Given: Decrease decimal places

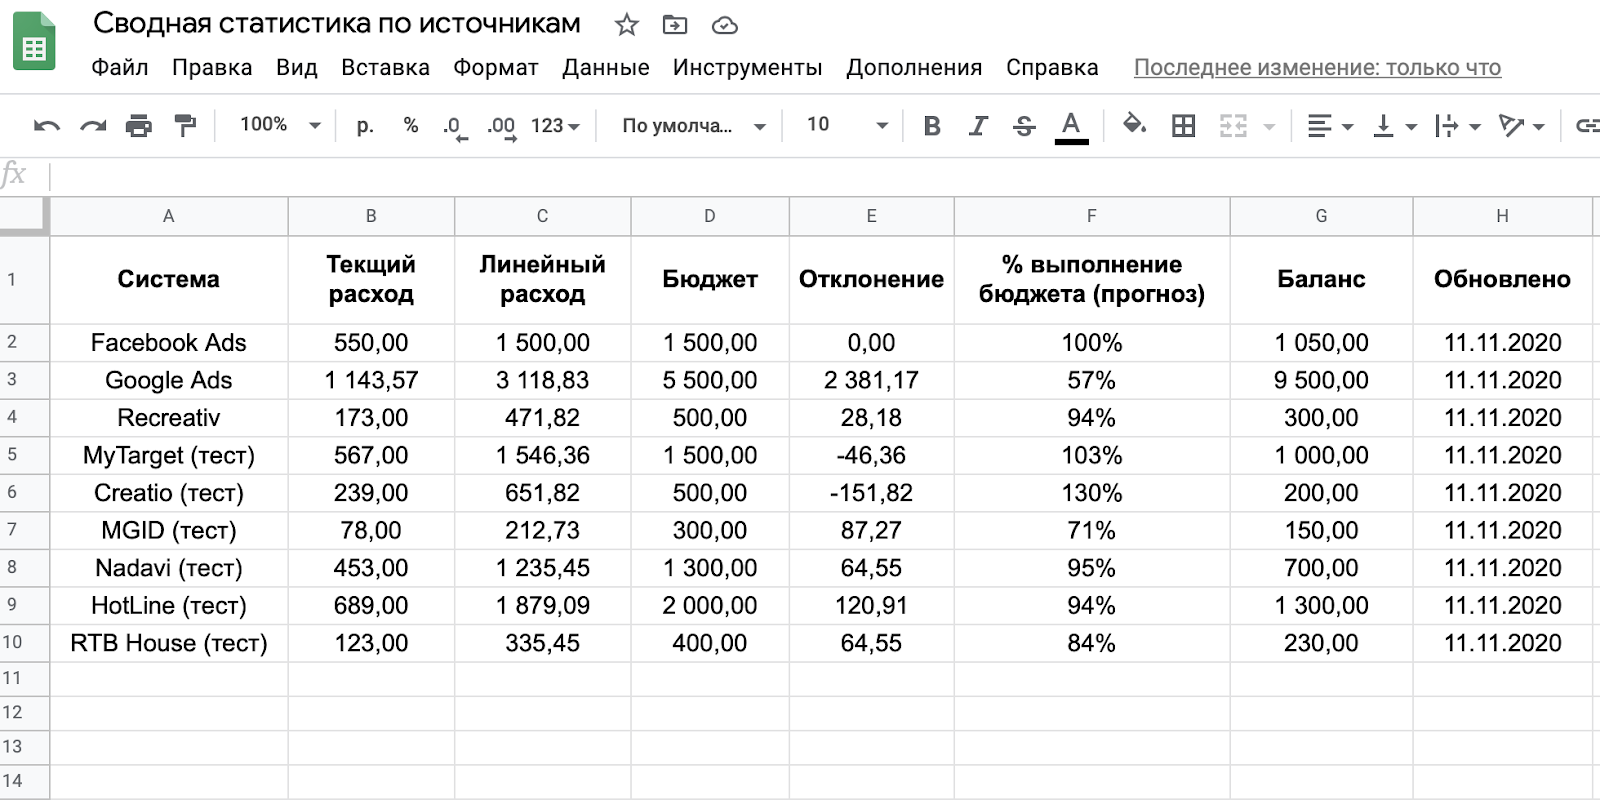Looking at the screenshot, I should click(x=455, y=127).
